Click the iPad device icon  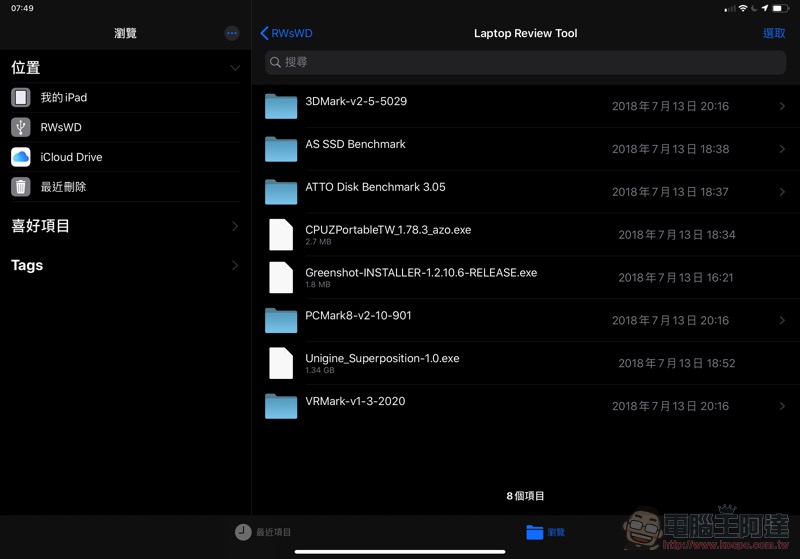(x=21, y=97)
